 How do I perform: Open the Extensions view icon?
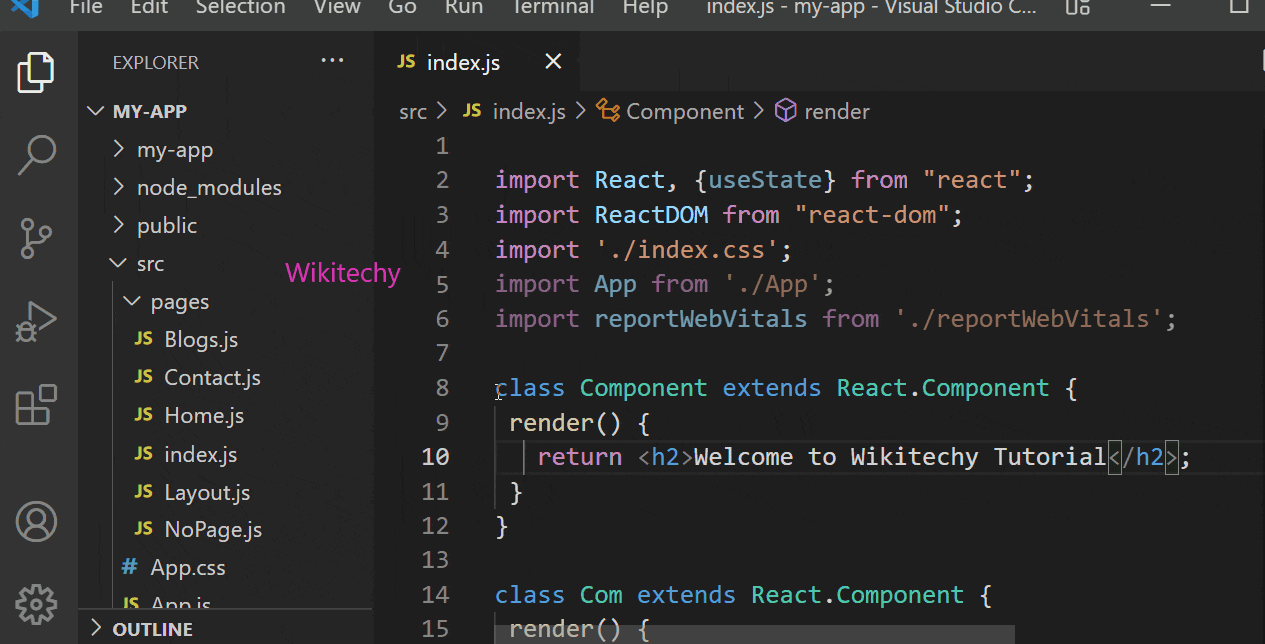coord(36,406)
